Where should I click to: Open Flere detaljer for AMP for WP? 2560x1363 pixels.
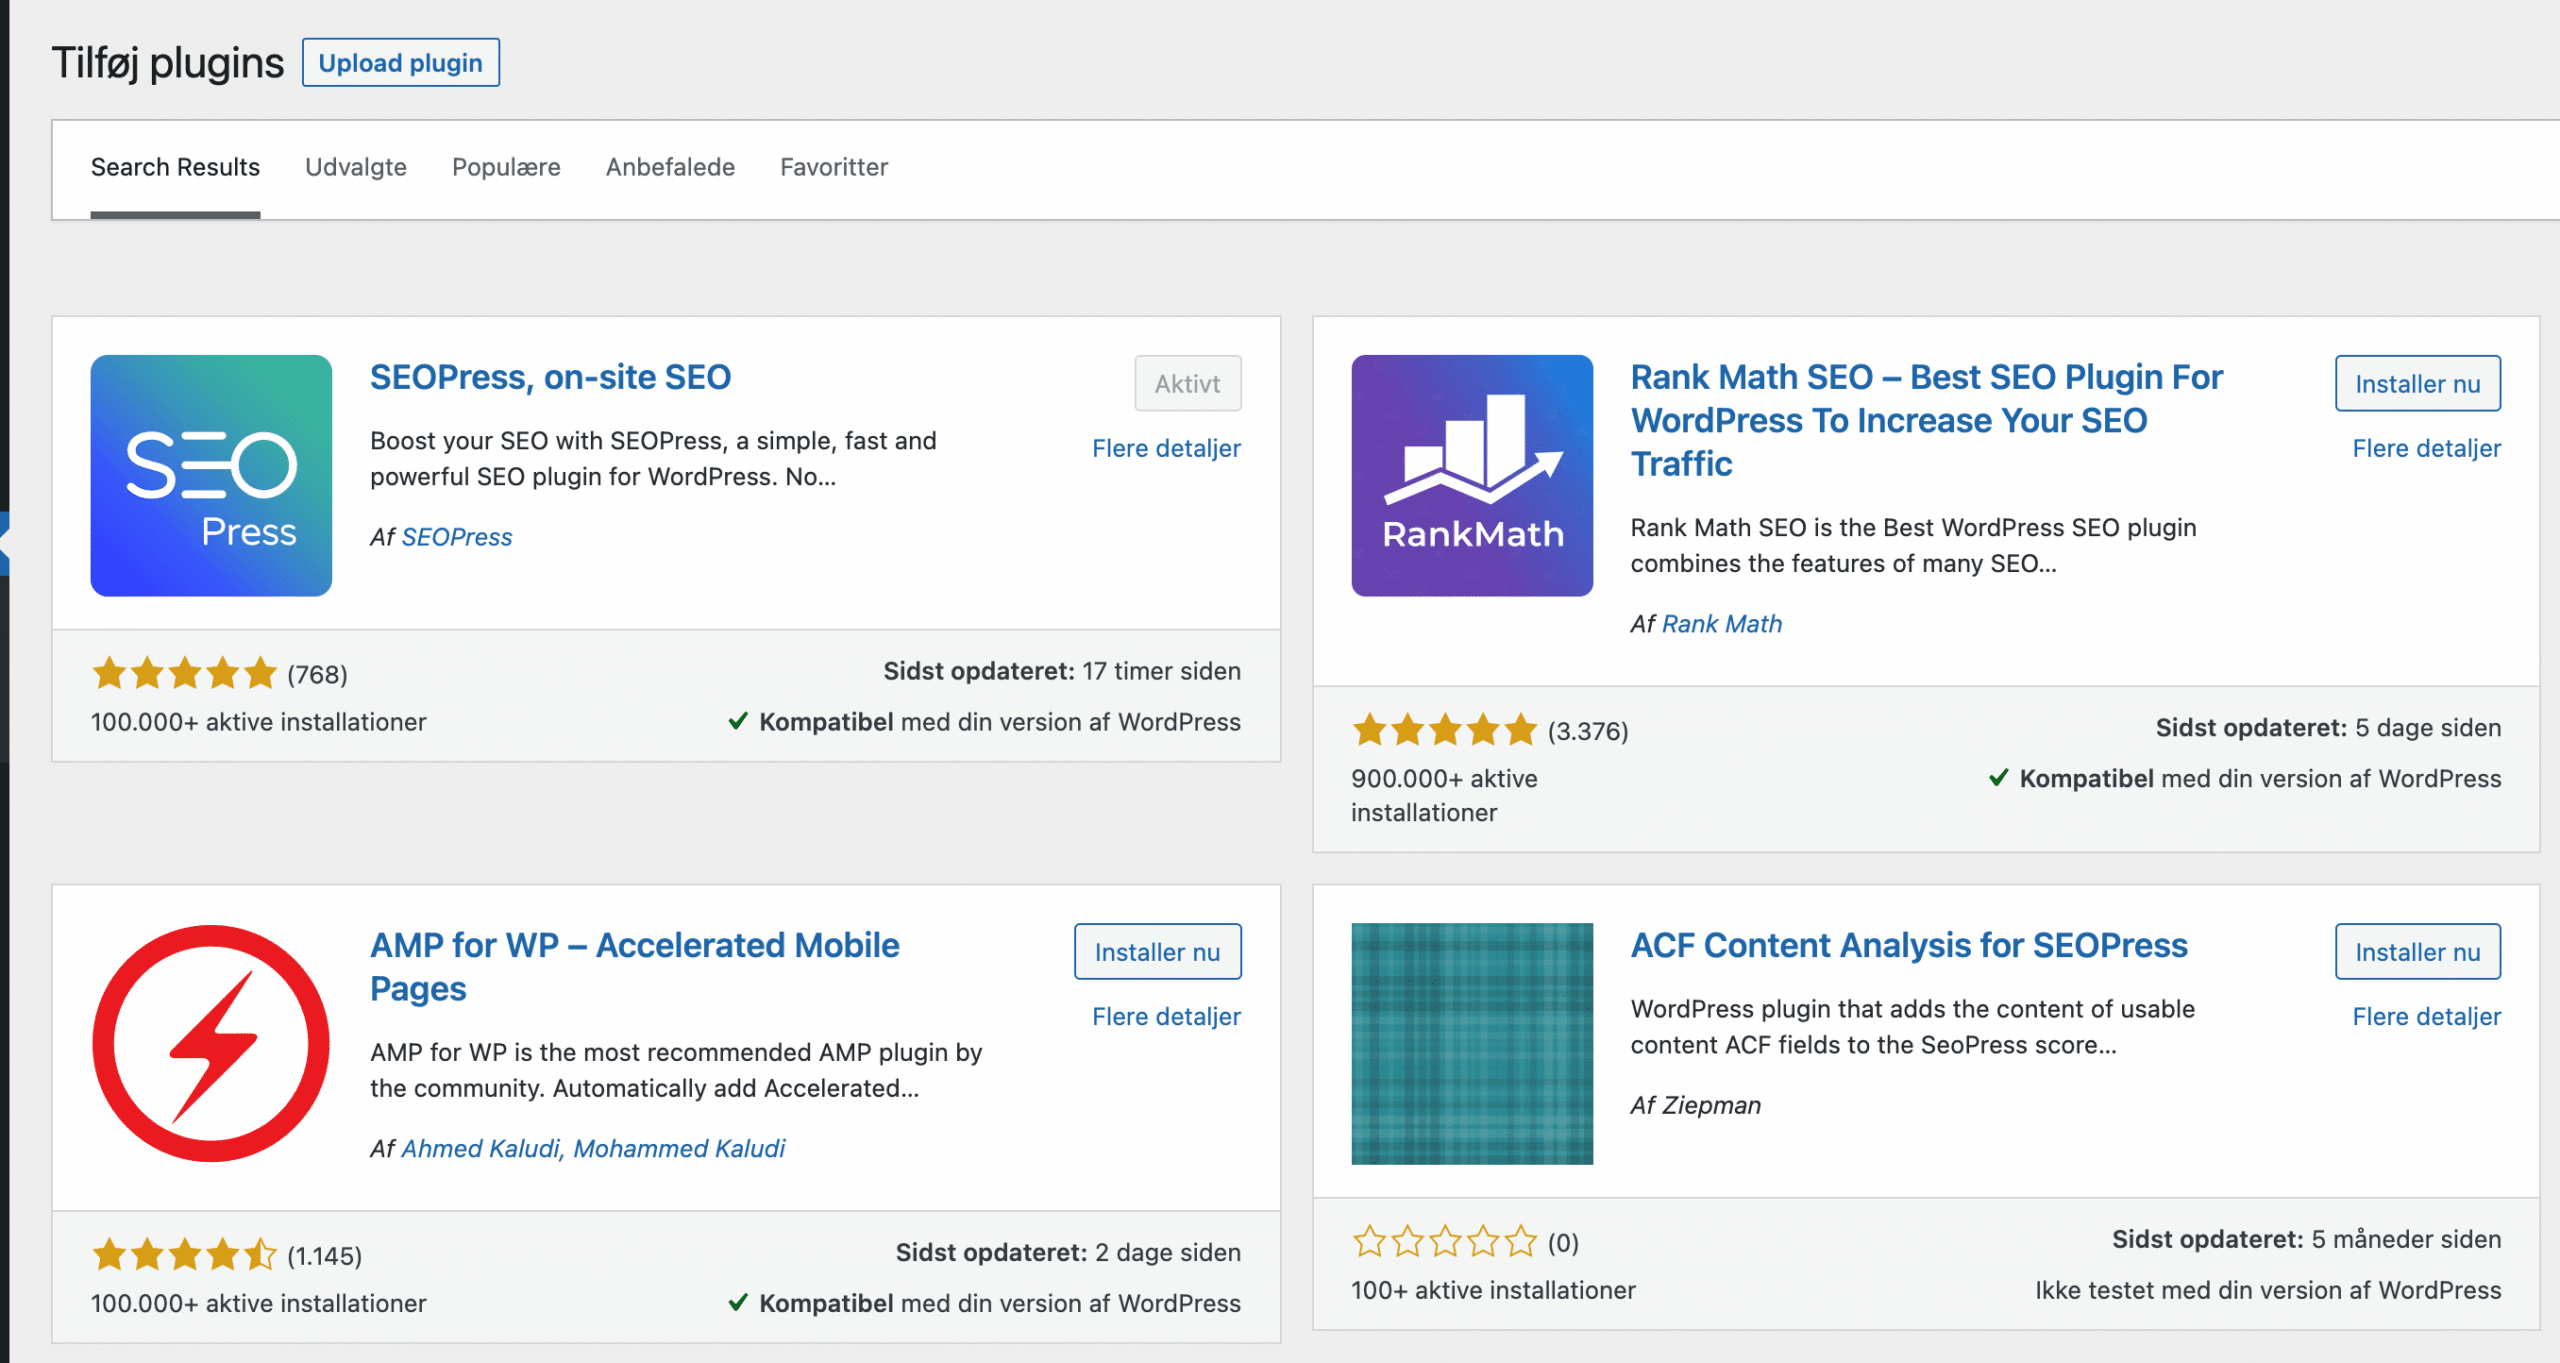1166,1016
